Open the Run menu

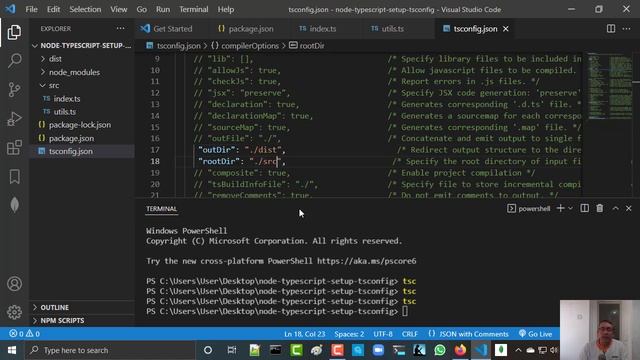point(163,9)
